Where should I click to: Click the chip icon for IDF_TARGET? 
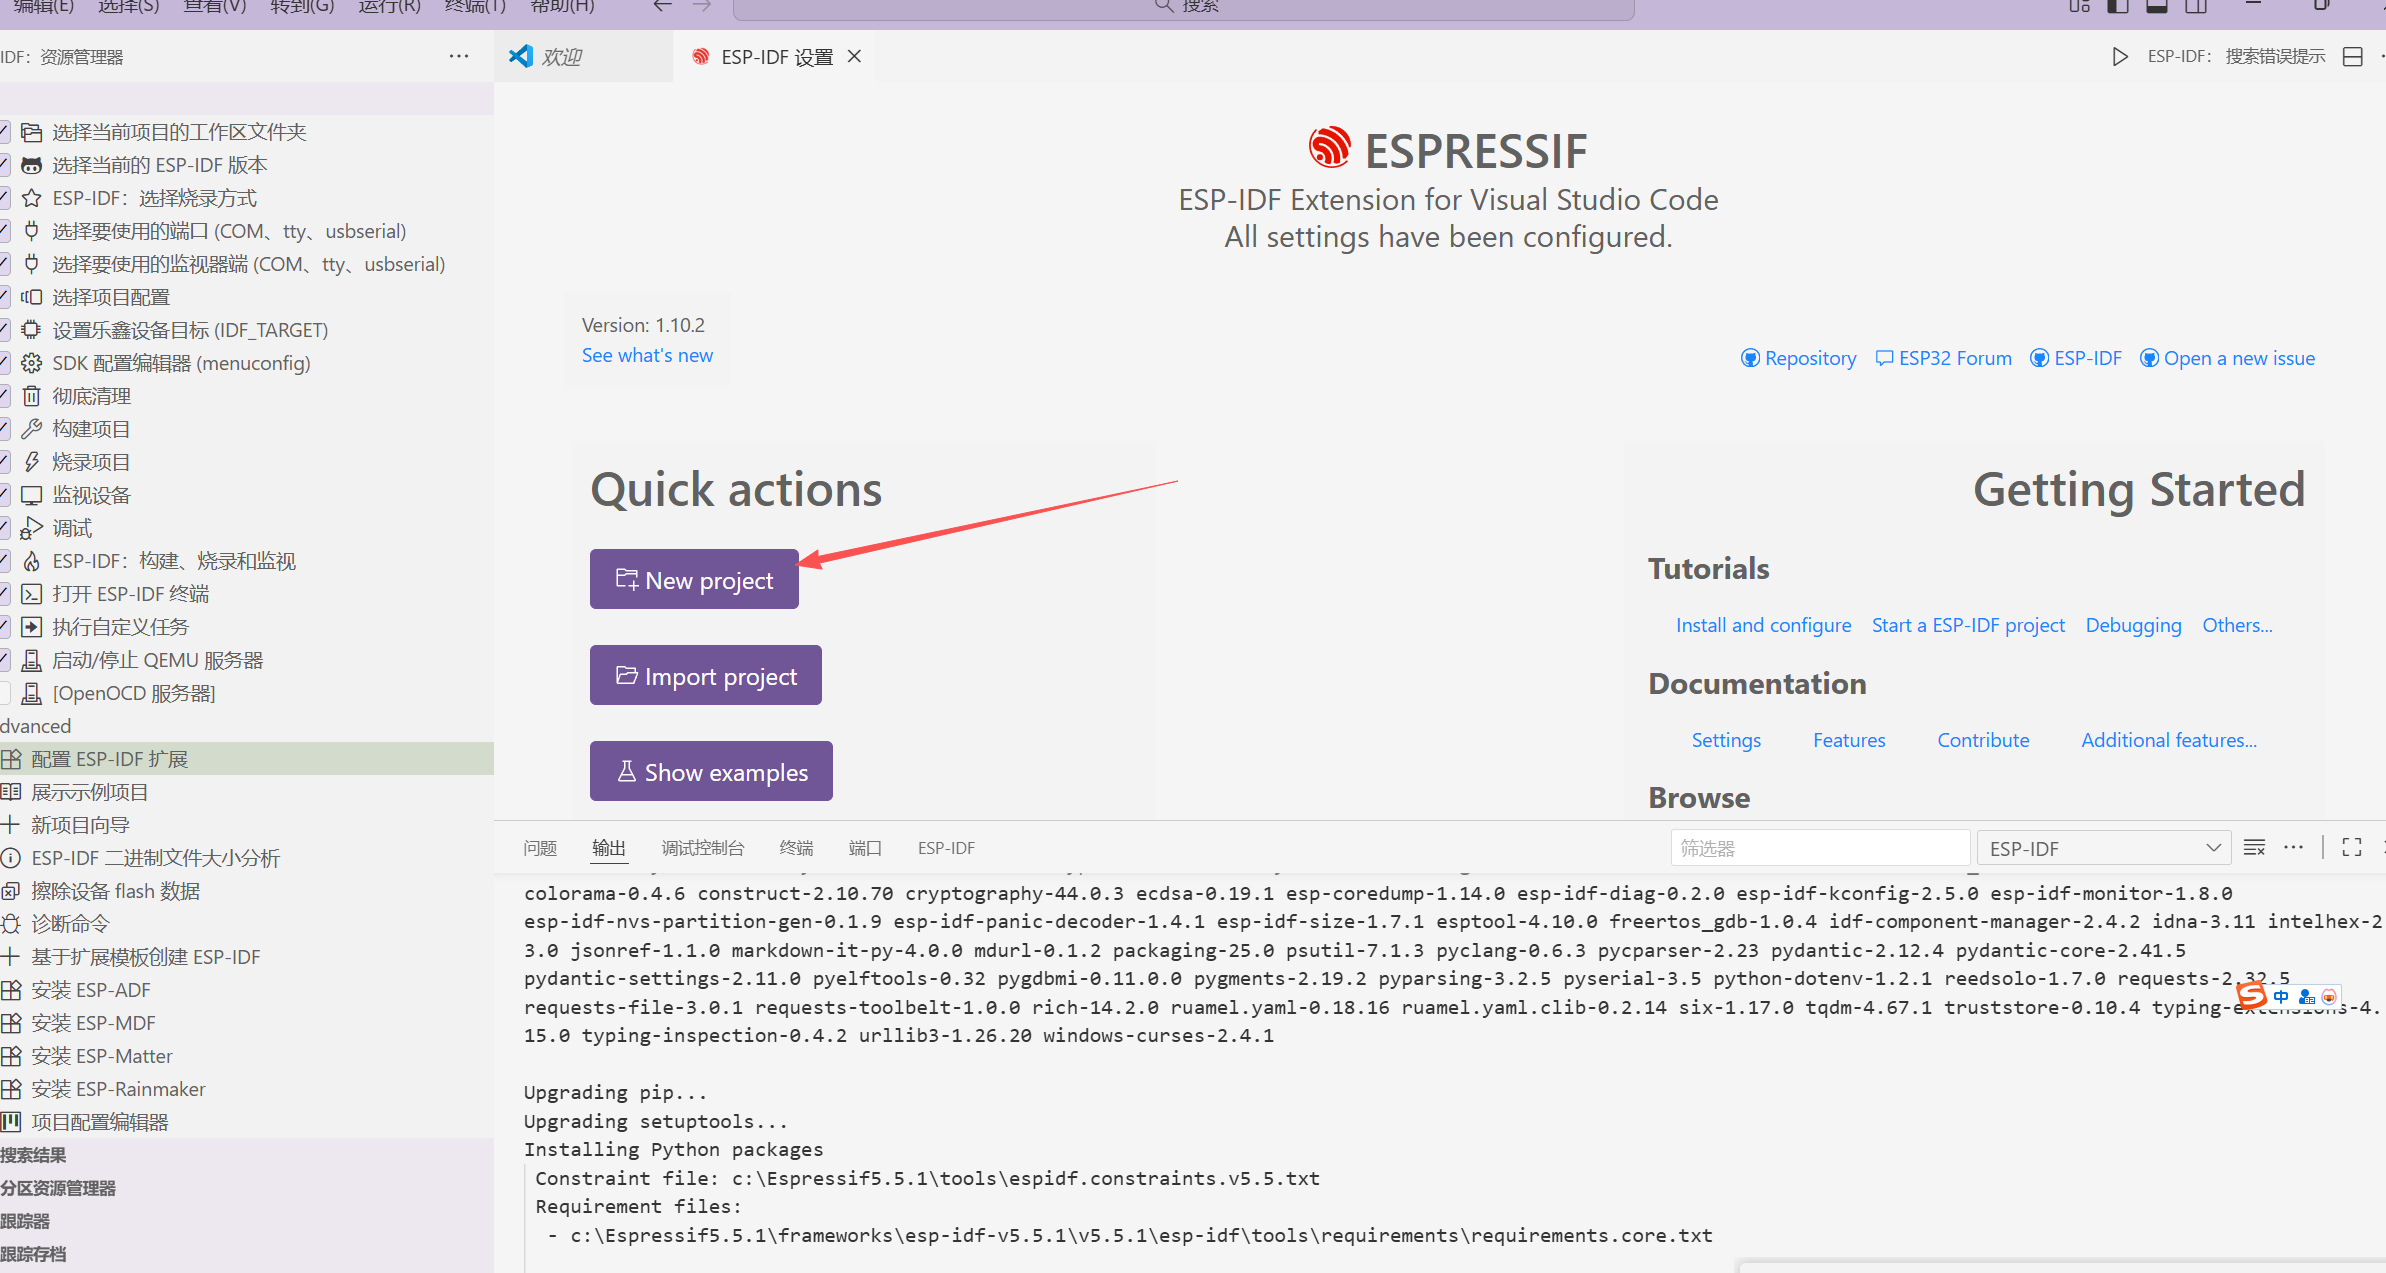32,330
